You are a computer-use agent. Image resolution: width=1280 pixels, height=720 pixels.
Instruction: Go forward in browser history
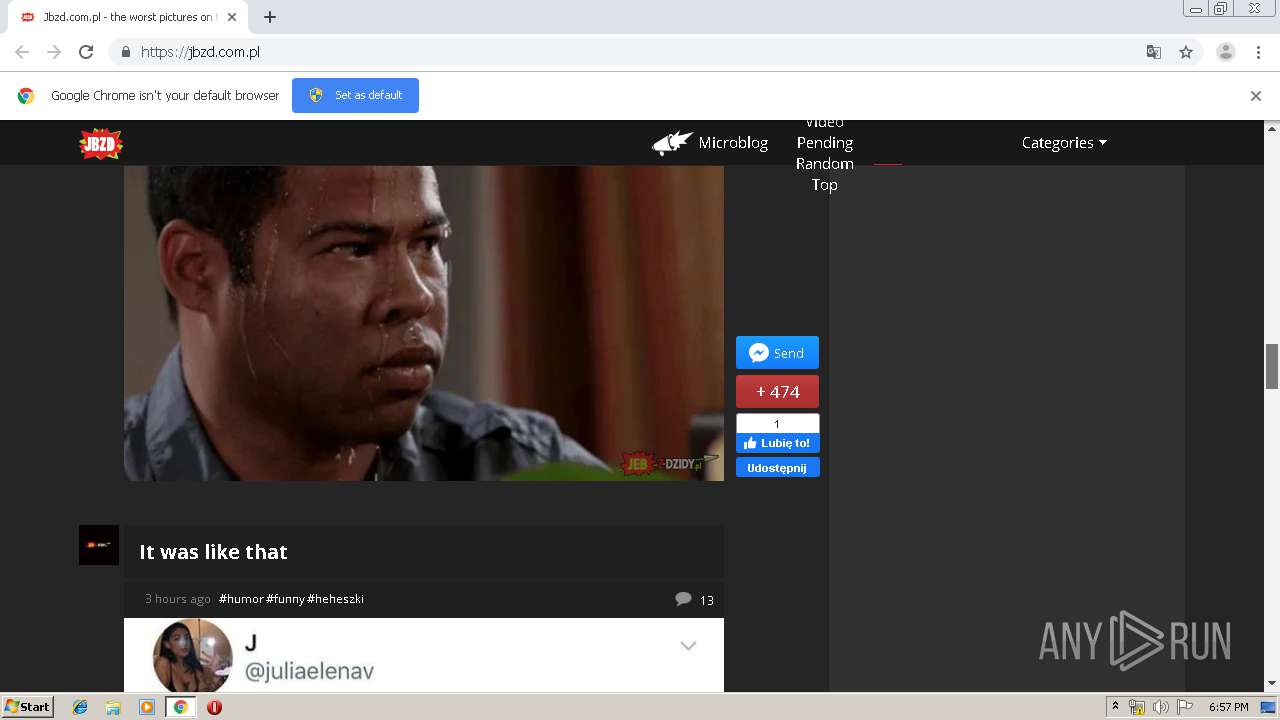point(54,52)
